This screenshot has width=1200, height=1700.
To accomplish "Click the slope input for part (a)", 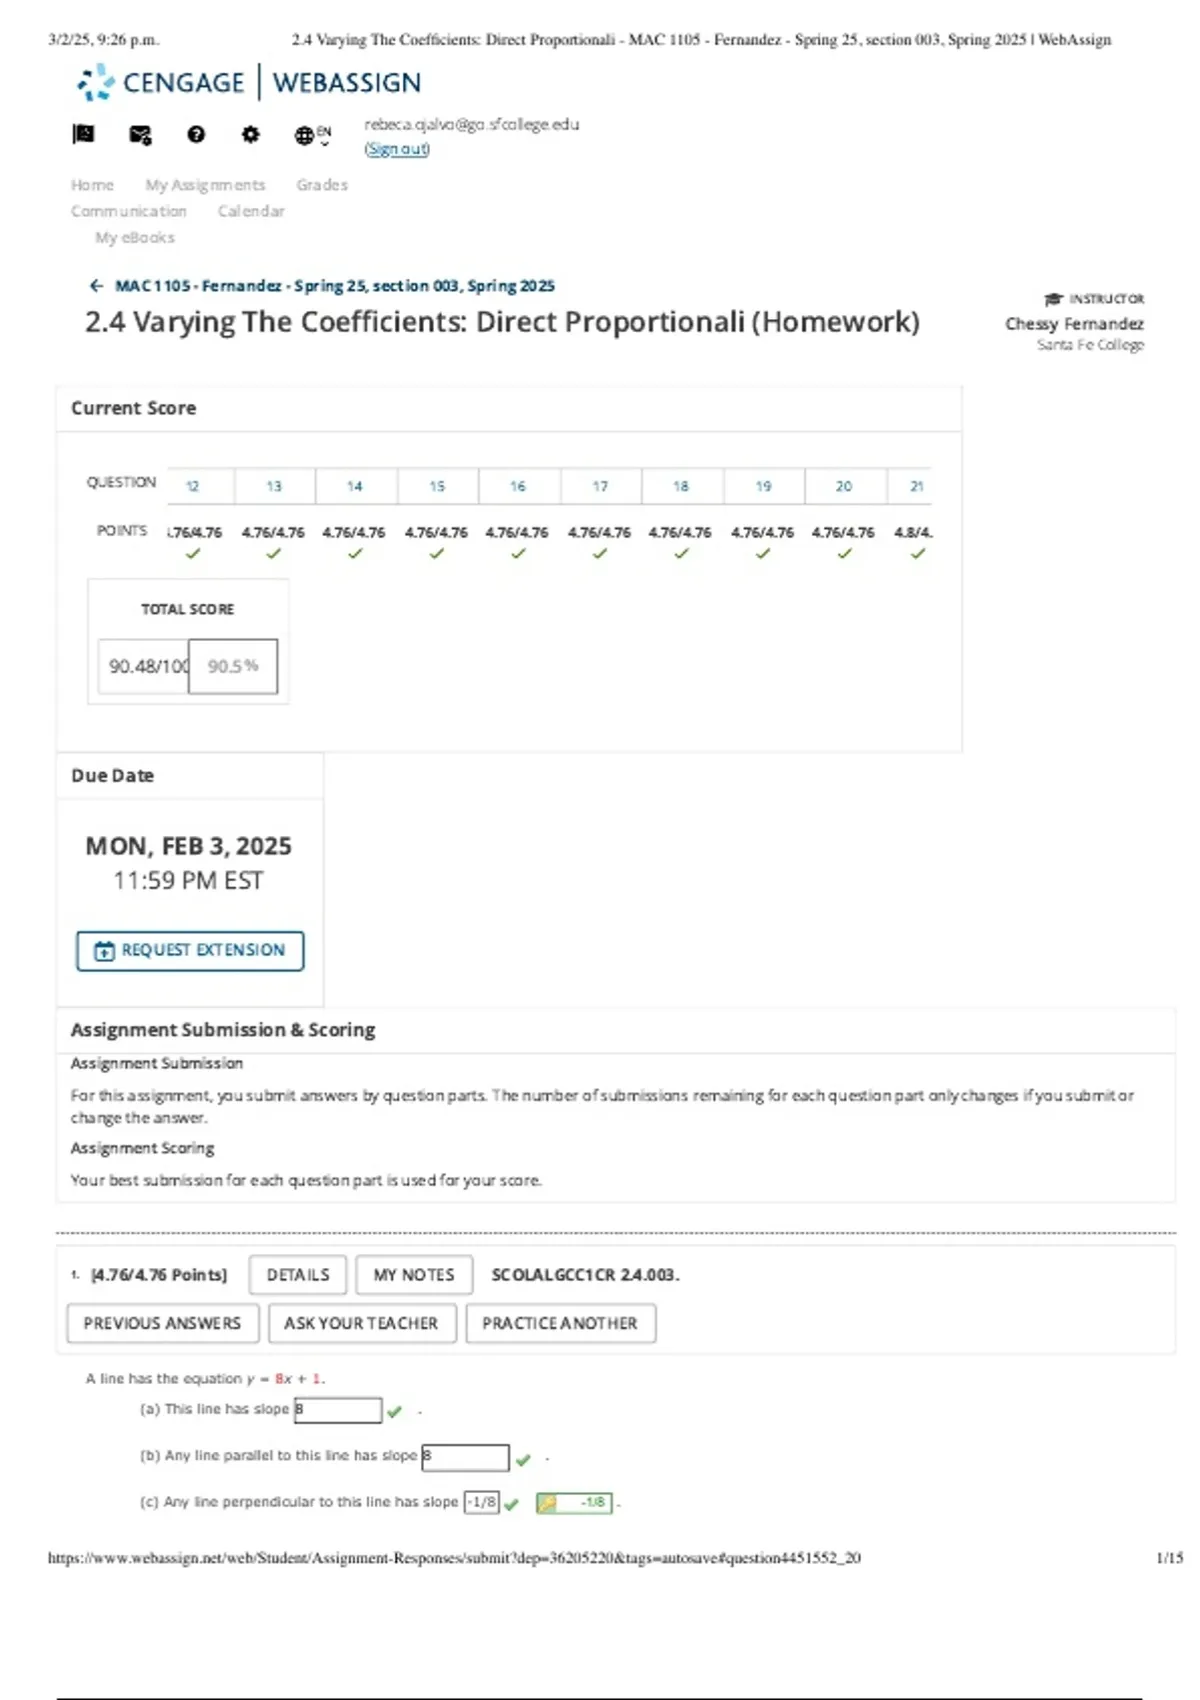I will tap(338, 1410).
